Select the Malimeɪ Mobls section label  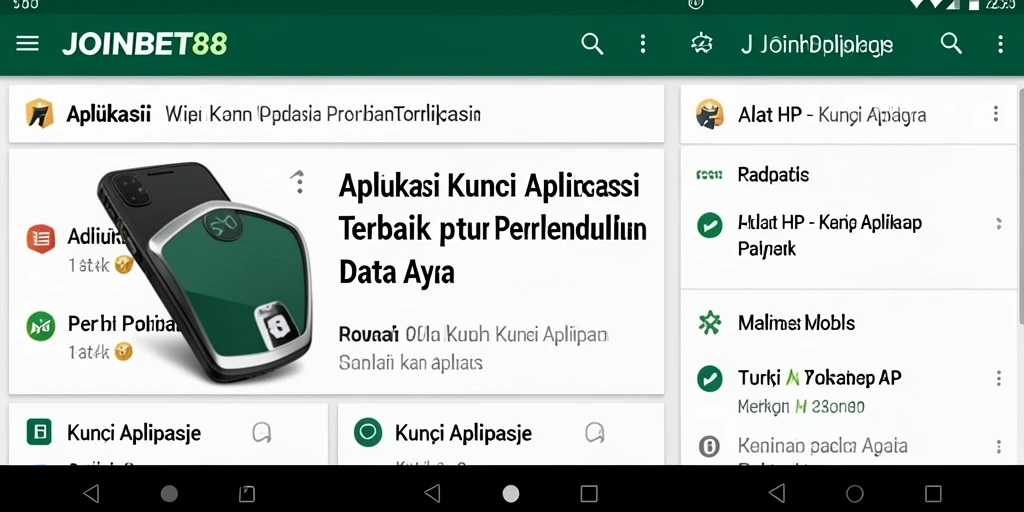[x=796, y=323]
